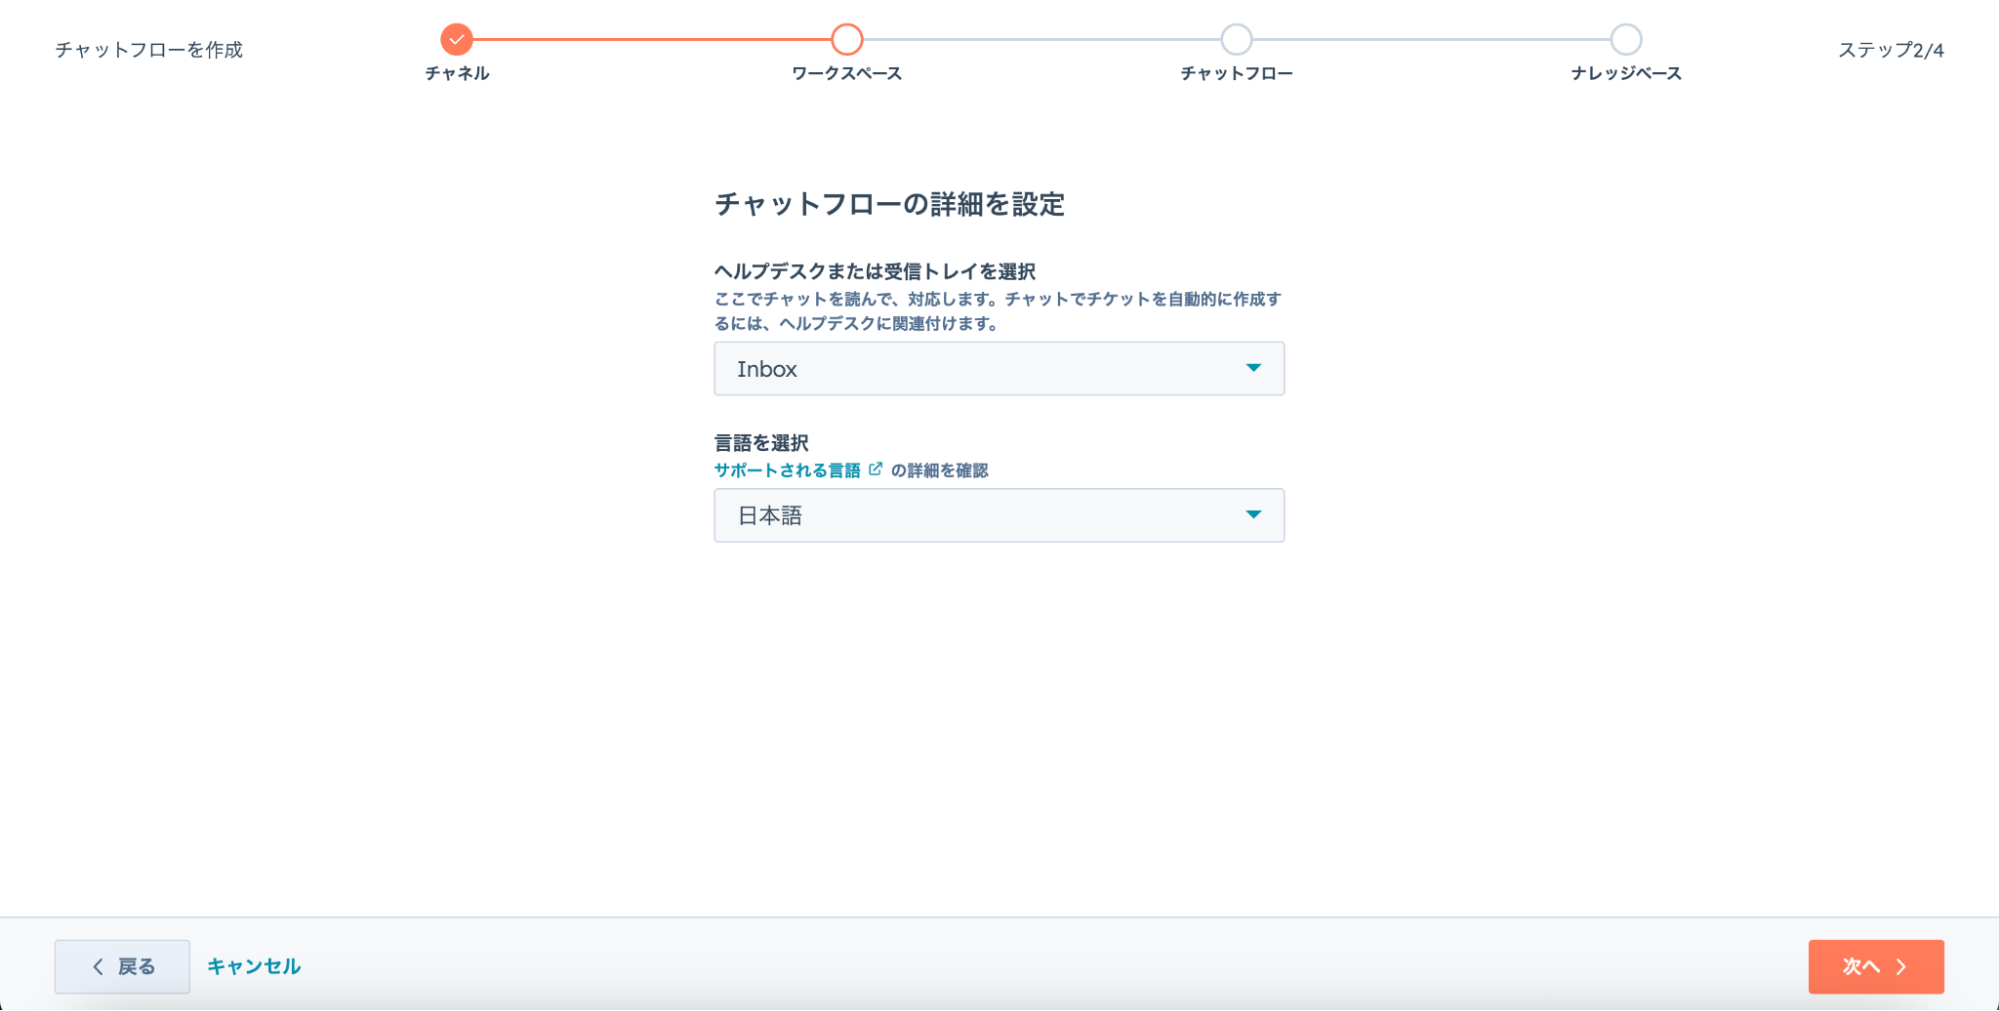Image resolution: width=1999 pixels, height=1011 pixels.
Task: Select the チャネル step label
Action: pos(457,74)
